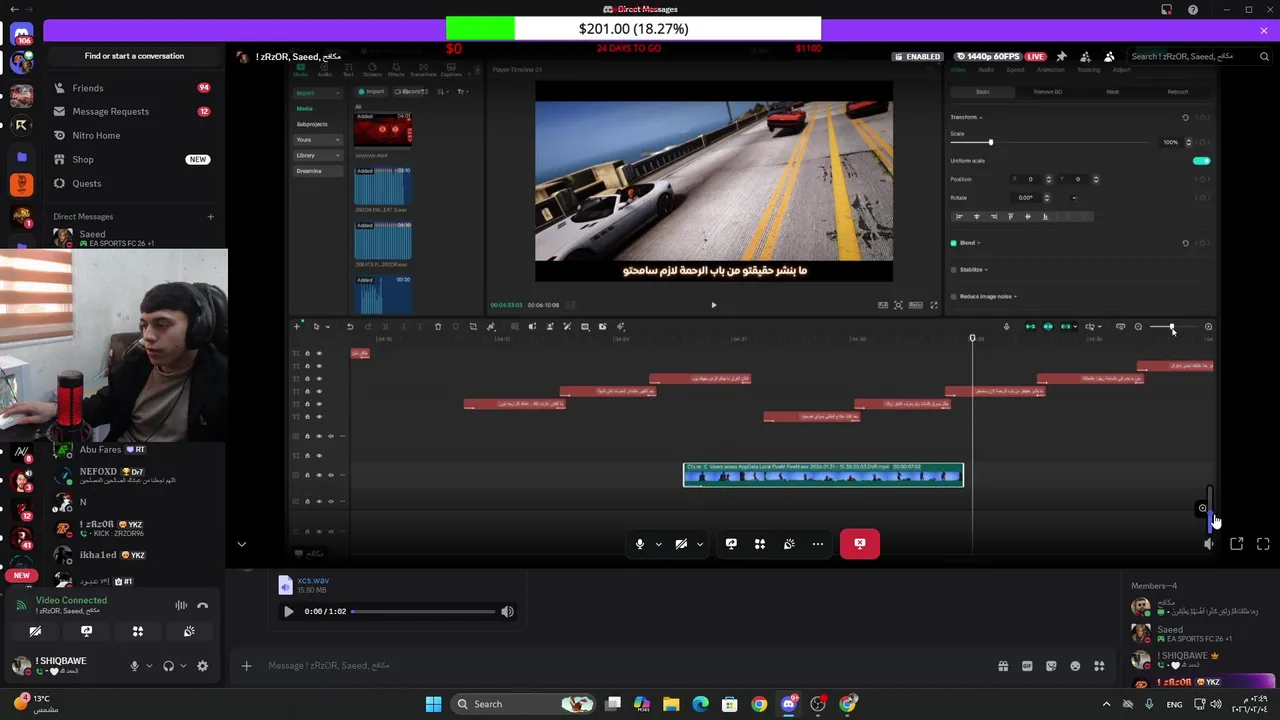Play the xcs.wav audio attachment
Screen dimensions: 1280x720
pos(288,612)
